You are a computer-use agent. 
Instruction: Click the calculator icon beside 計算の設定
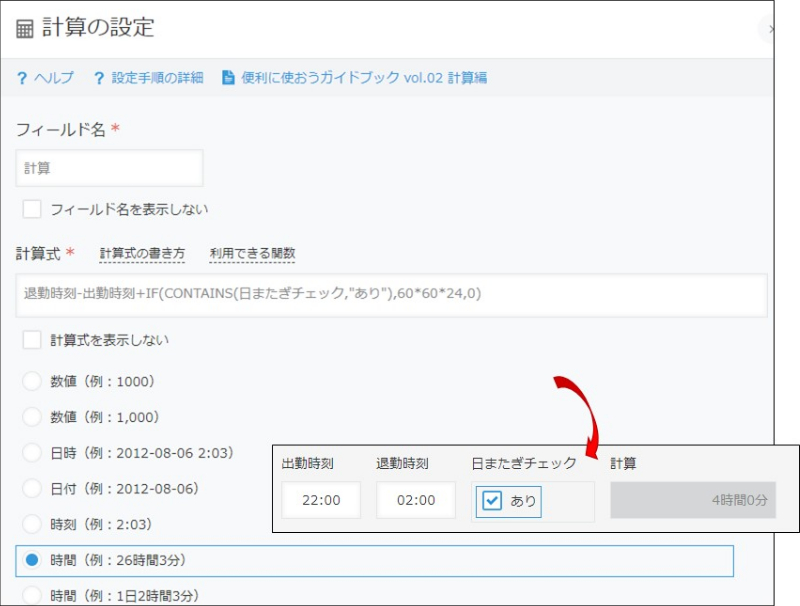pyautogui.click(x=24, y=29)
